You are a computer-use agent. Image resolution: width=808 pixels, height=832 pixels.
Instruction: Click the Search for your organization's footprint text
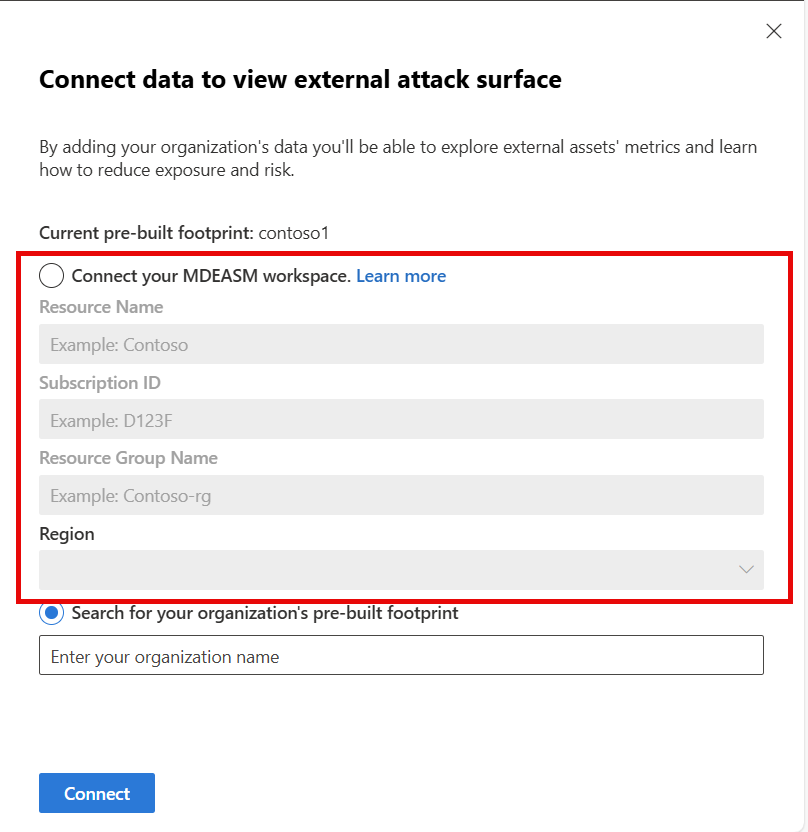coord(265,613)
